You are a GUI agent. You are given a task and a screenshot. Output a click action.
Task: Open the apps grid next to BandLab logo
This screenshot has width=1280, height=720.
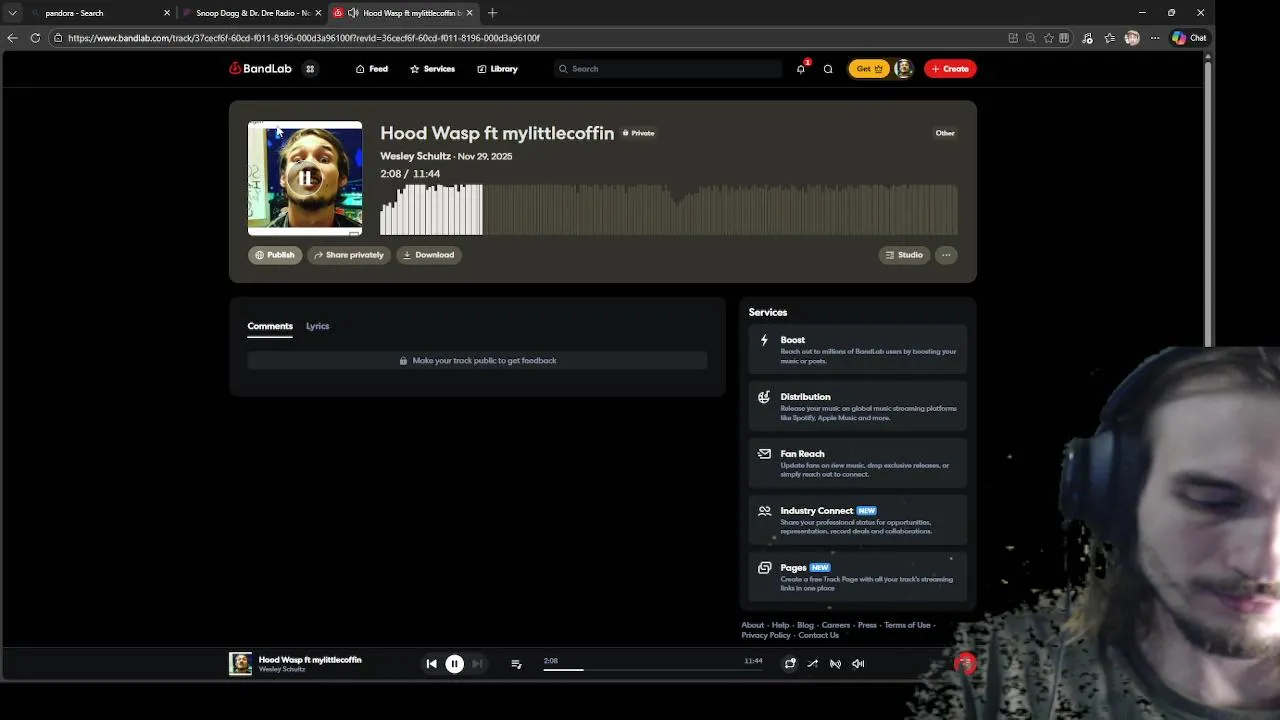[x=310, y=69]
